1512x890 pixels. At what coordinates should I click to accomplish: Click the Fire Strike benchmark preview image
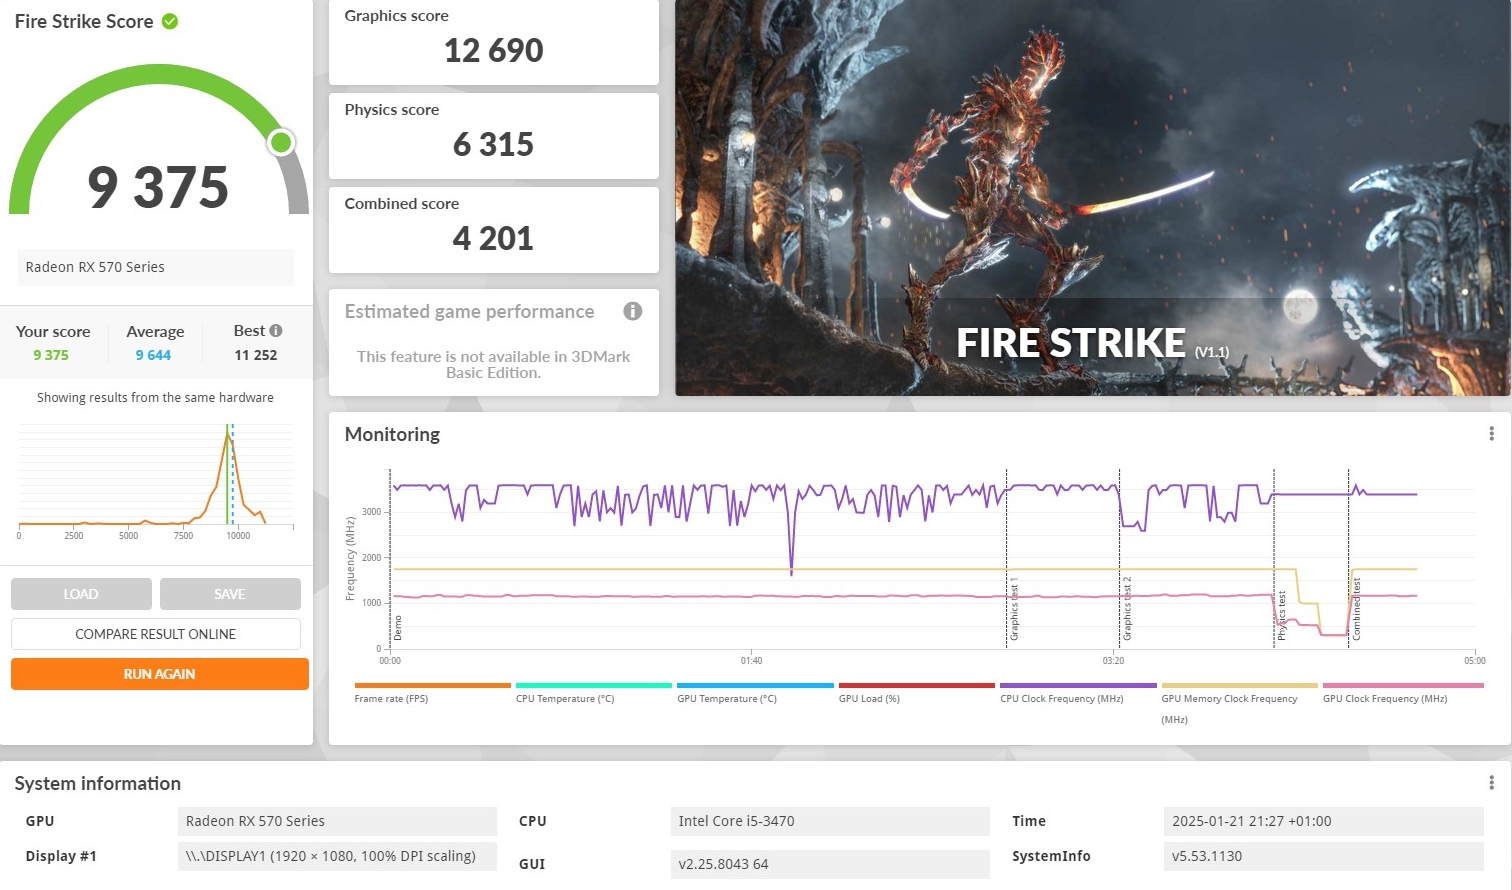[1092, 198]
